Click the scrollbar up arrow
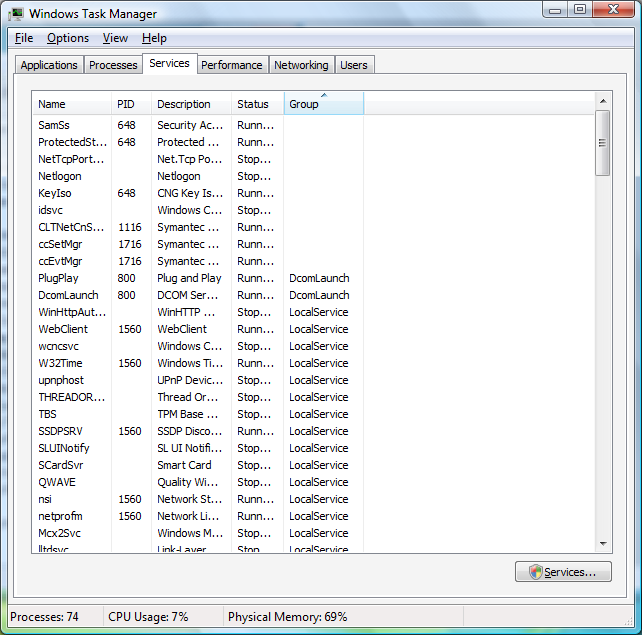The height and width of the screenshot is (635, 642). tap(603, 101)
